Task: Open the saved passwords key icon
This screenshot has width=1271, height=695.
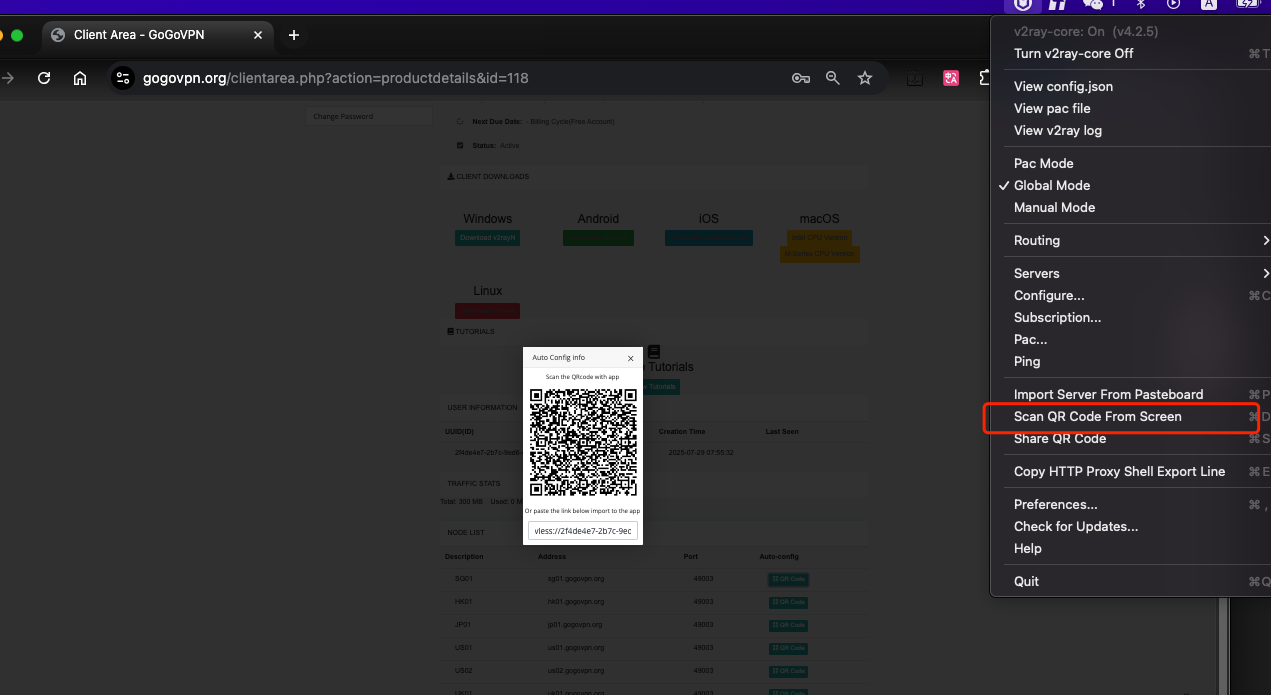Action: [800, 78]
